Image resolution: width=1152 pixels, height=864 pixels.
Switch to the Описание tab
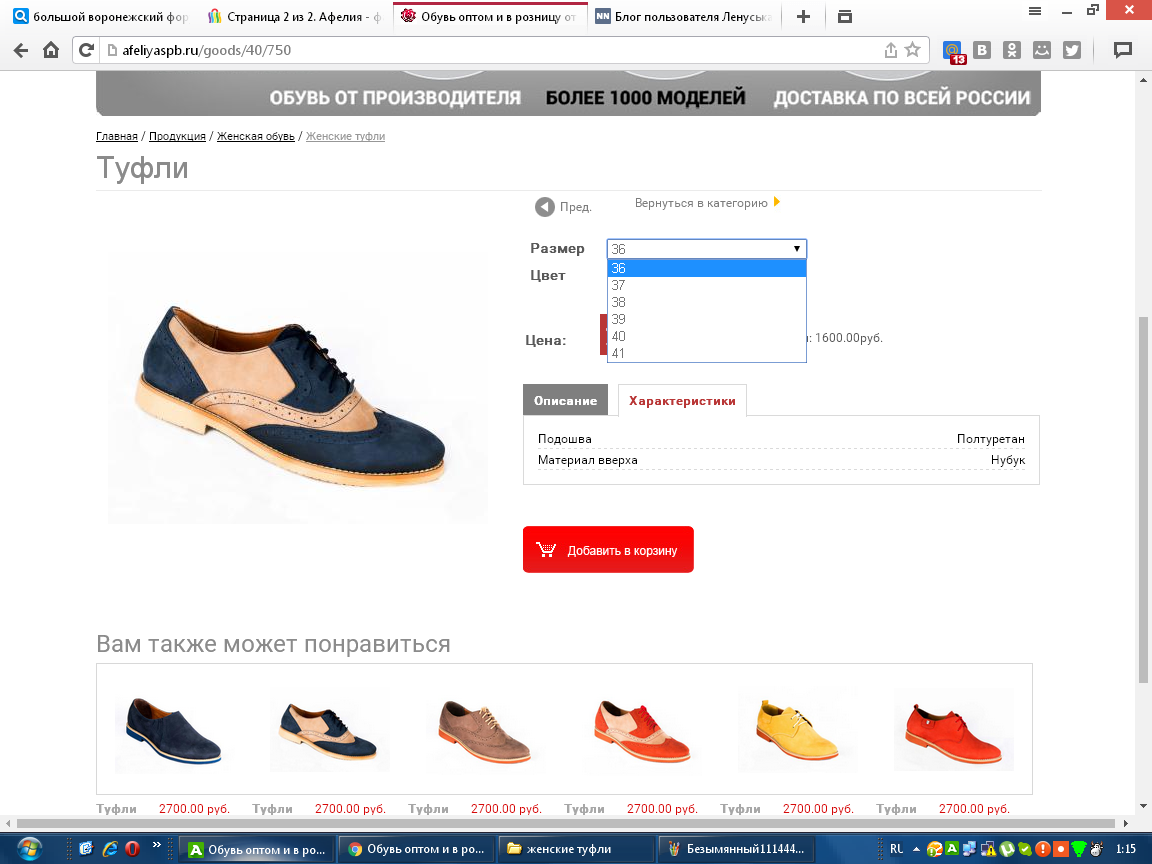tap(565, 400)
